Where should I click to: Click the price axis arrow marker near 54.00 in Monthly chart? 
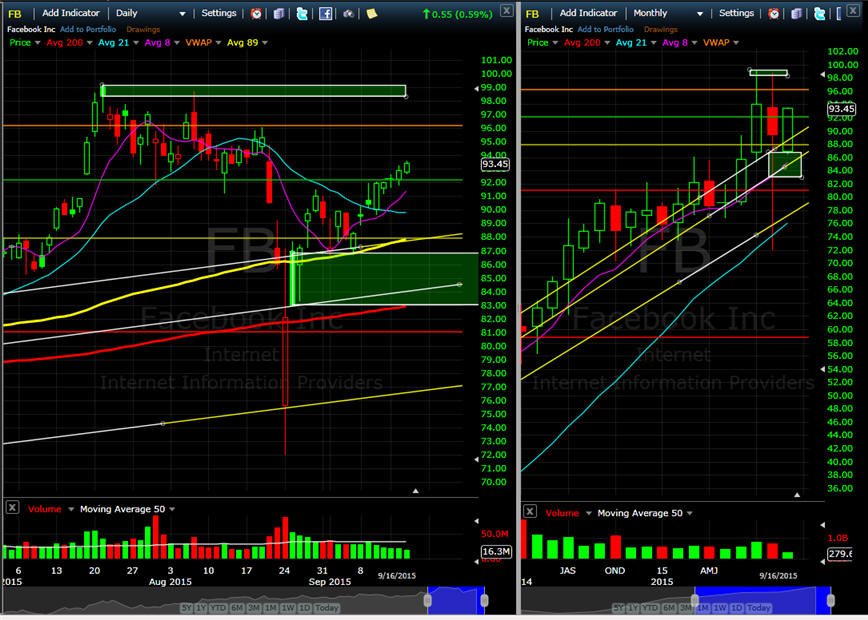click(x=822, y=369)
